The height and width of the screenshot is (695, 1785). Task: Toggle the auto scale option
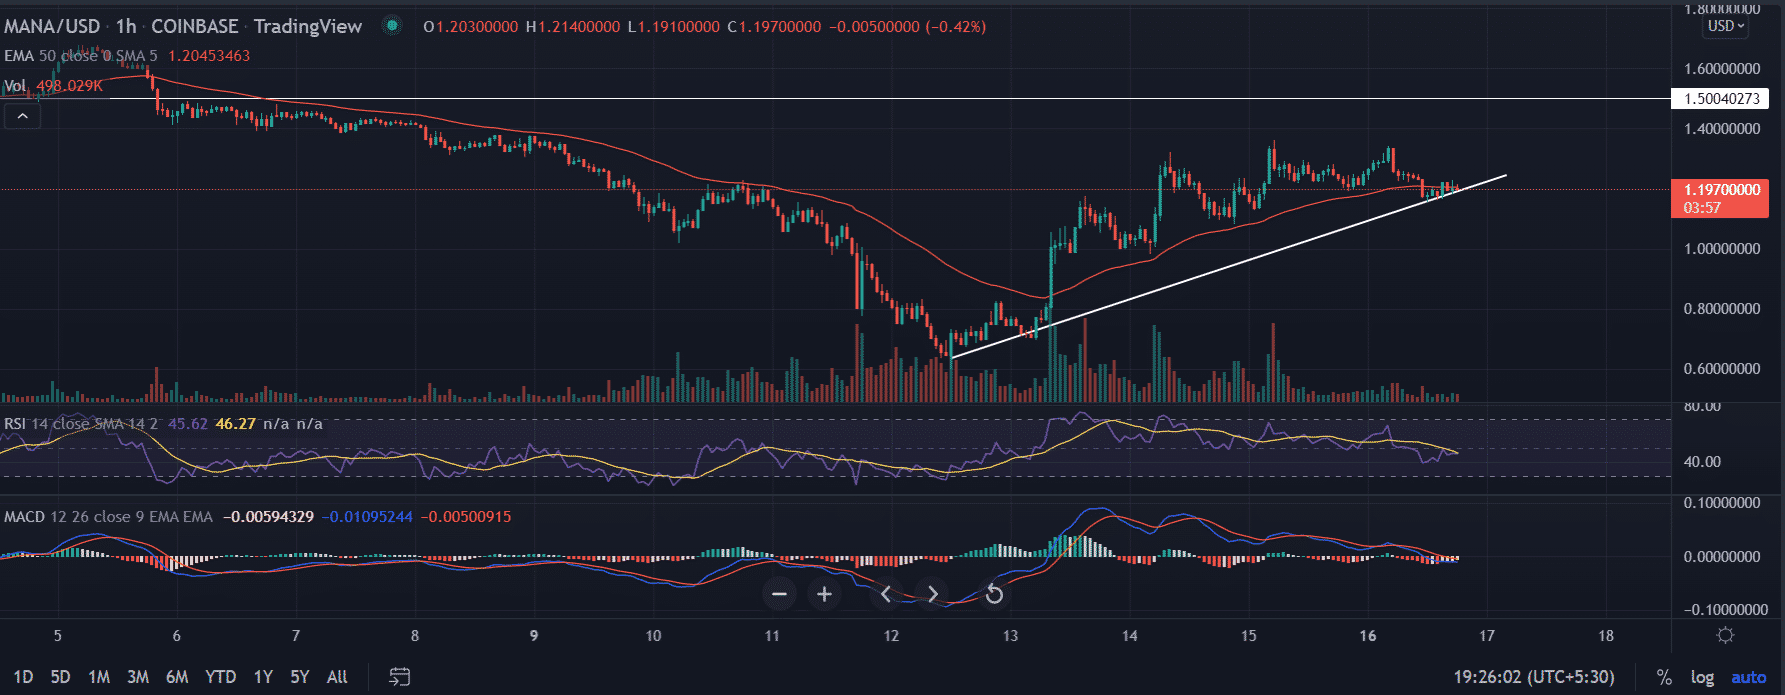(x=1748, y=677)
